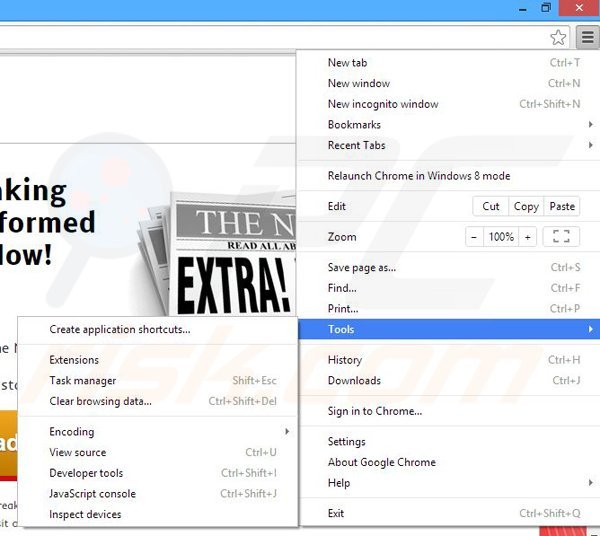Open Extensions from Tools submenu
The height and width of the screenshot is (536, 600).
tap(158, 360)
